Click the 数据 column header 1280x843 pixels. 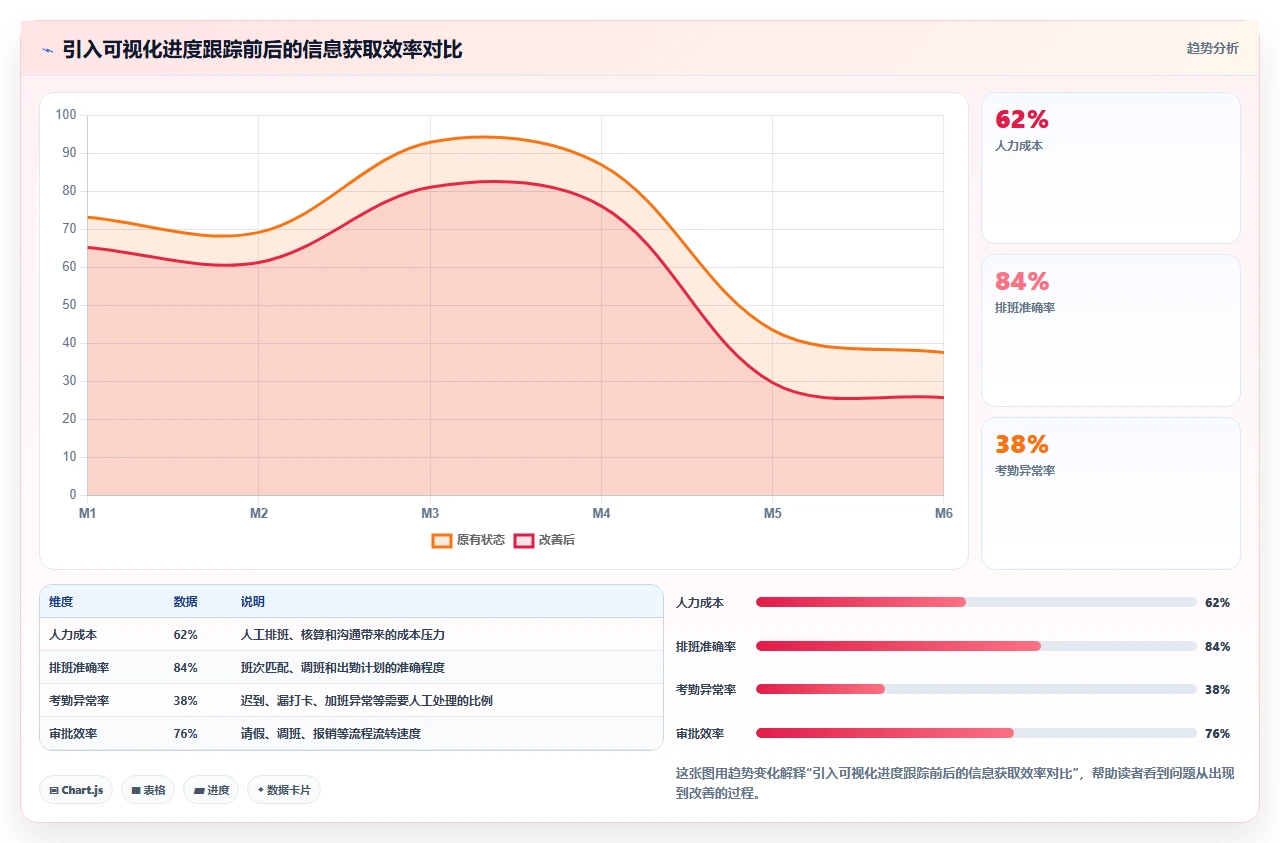185,602
